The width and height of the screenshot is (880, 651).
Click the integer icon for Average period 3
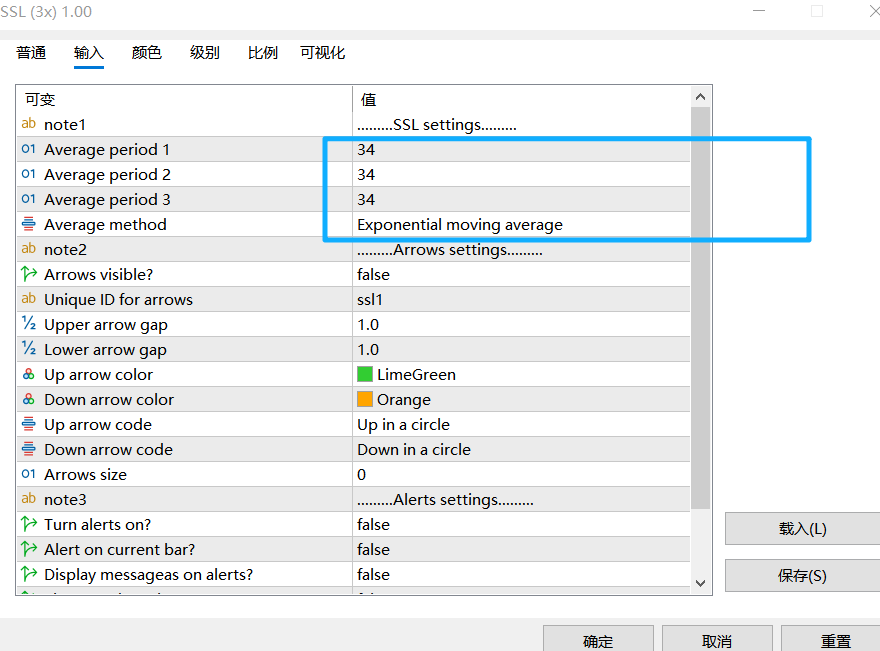[29, 199]
